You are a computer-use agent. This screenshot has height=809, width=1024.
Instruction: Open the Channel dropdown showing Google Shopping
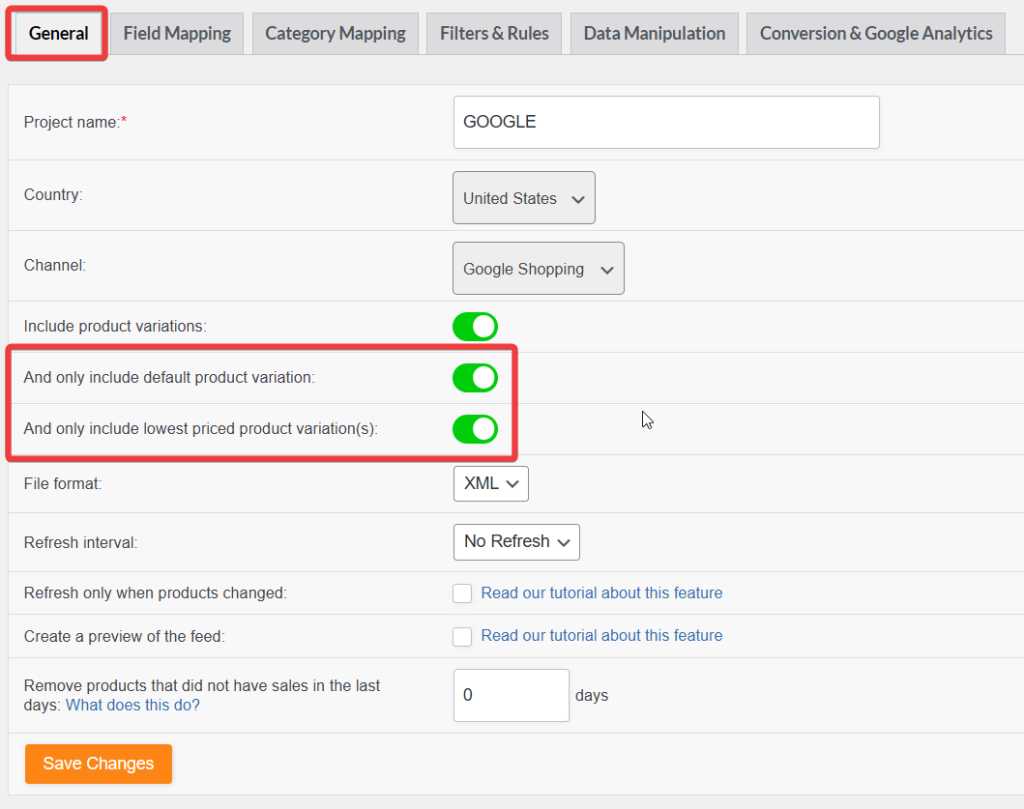(x=538, y=268)
